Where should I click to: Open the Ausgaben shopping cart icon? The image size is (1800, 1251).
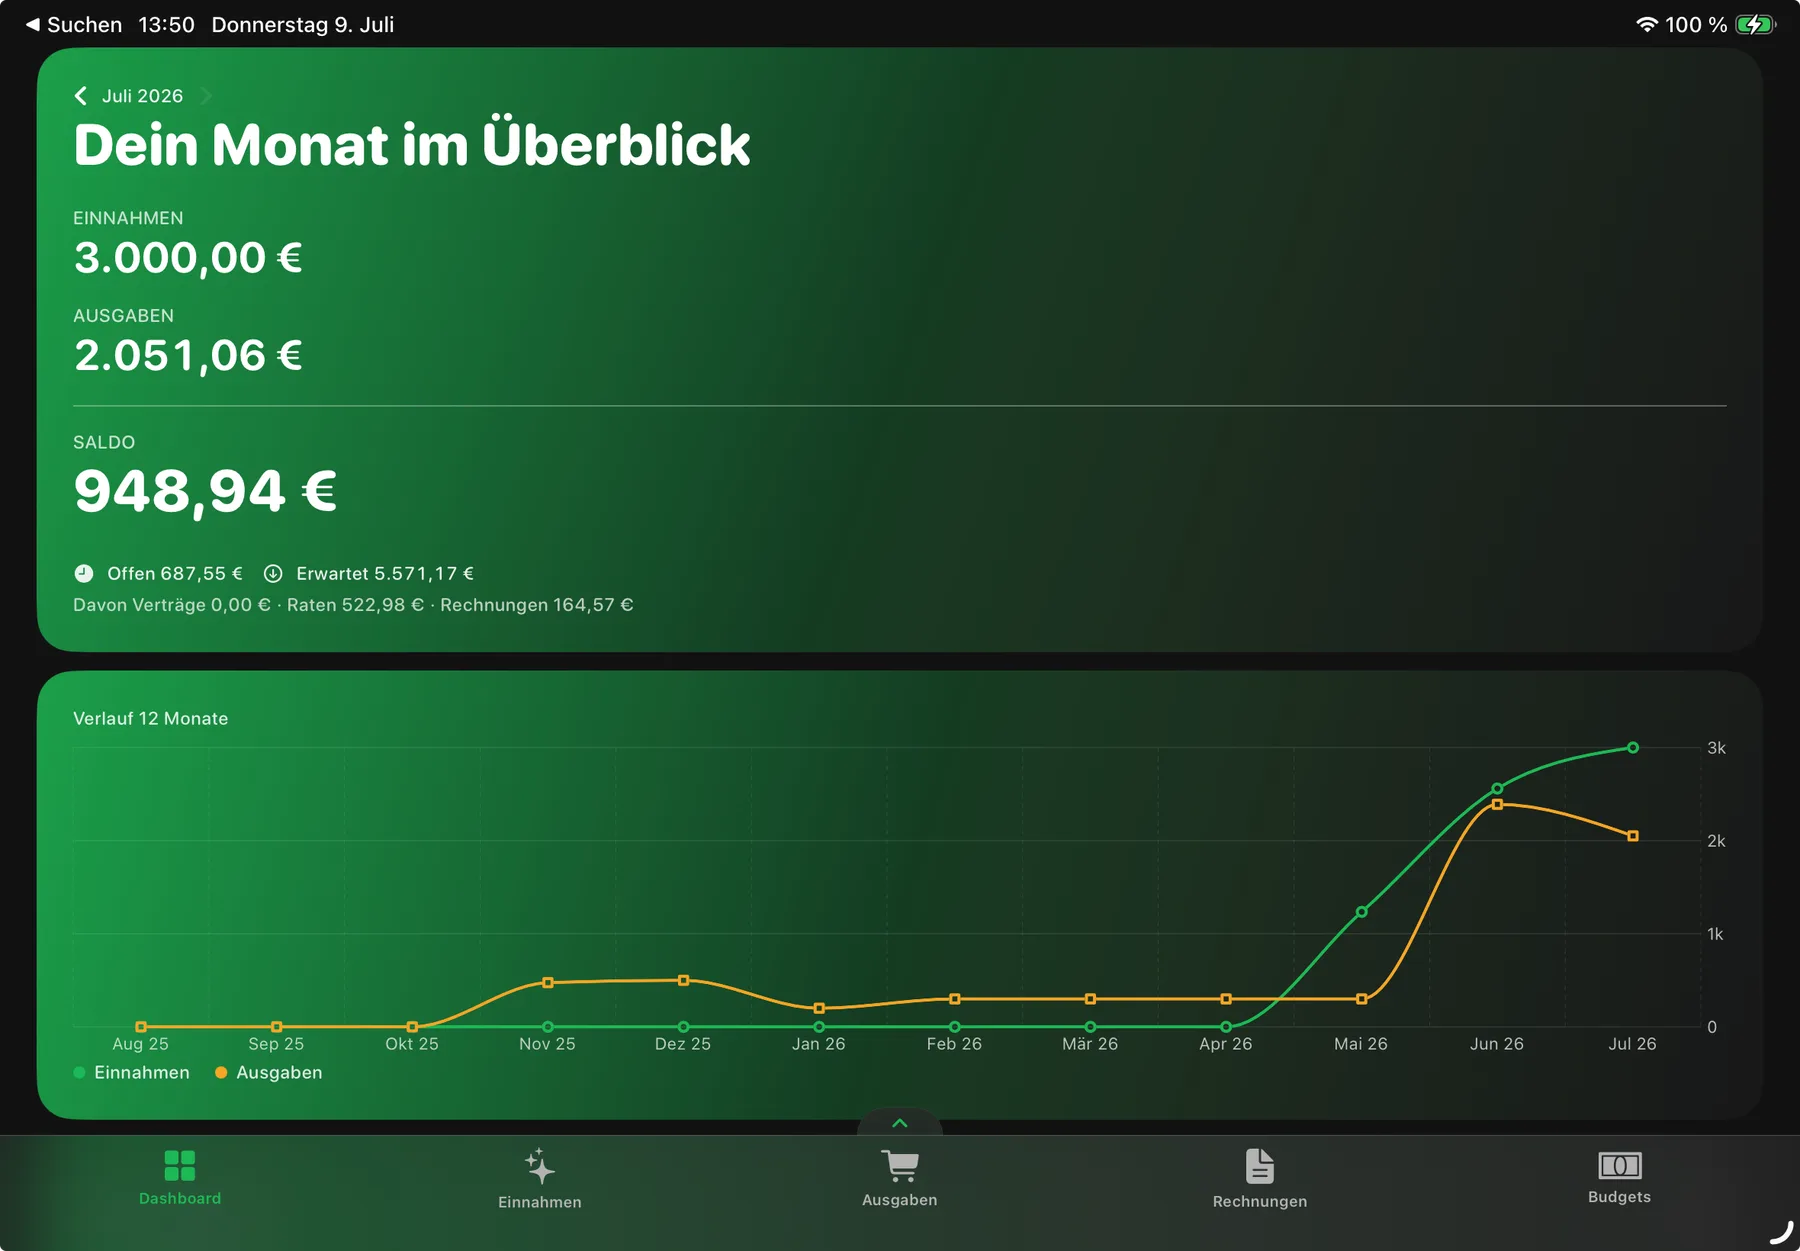click(x=900, y=1166)
